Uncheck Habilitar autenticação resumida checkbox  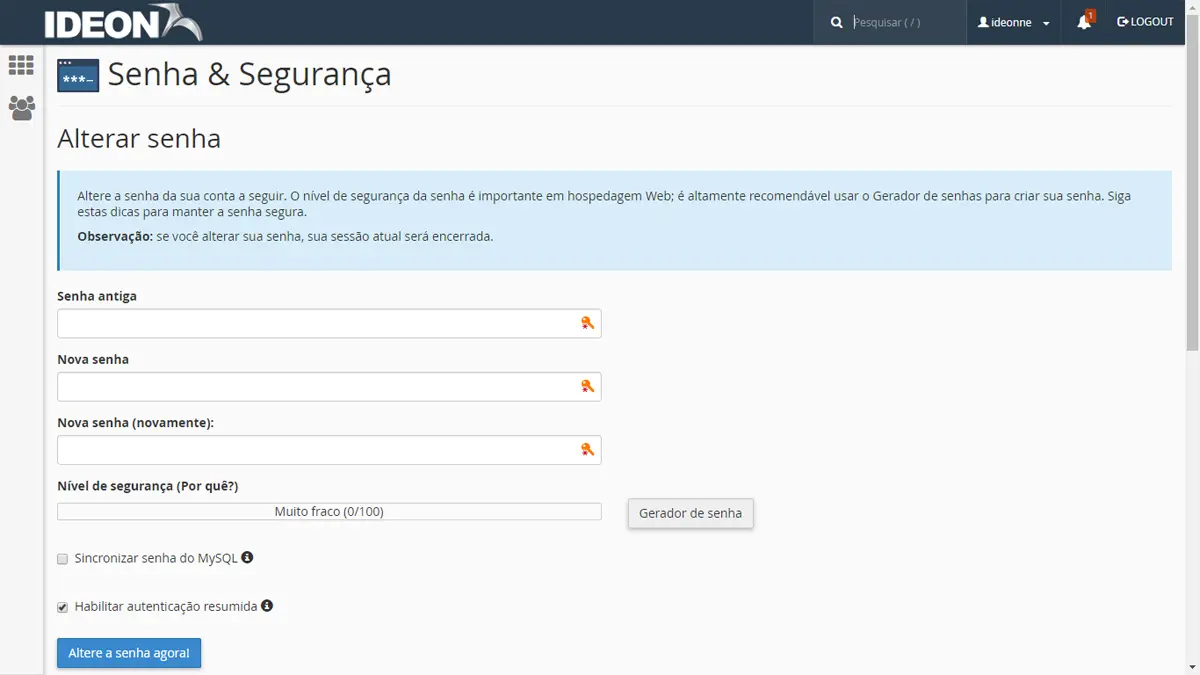click(63, 607)
